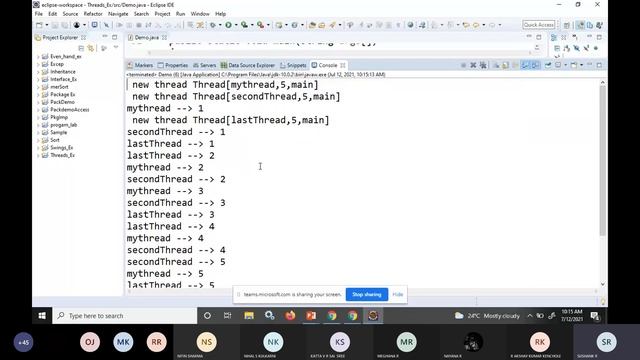Screen dimensions: 640x360
Task: Click the Open Type icon in the toolbar
Action: click(x=312, y=25)
